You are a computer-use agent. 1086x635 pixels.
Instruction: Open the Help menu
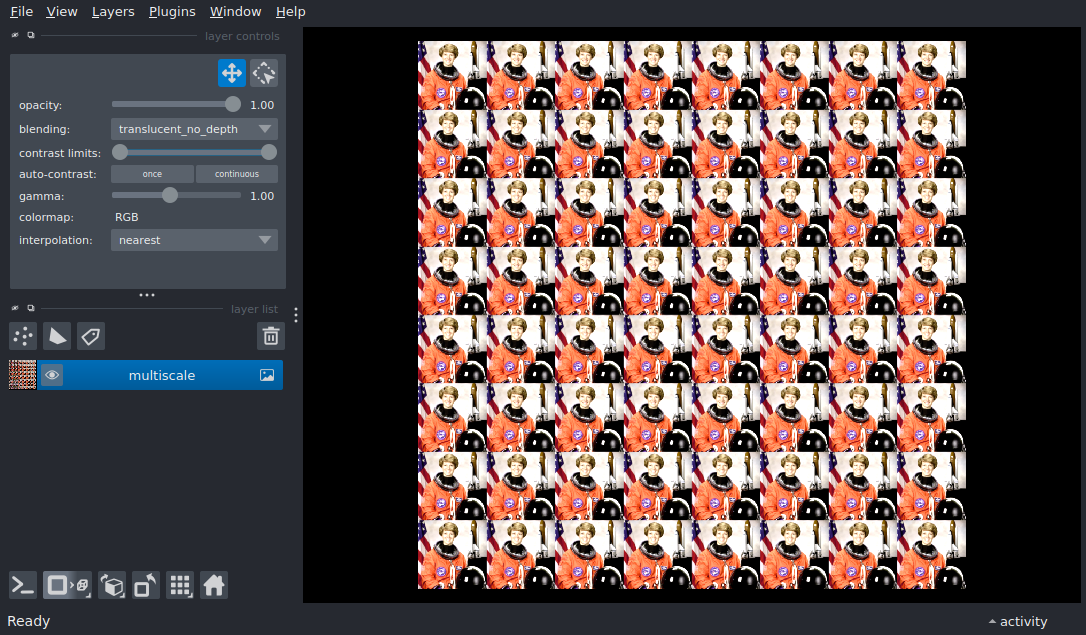click(x=290, y=12)
